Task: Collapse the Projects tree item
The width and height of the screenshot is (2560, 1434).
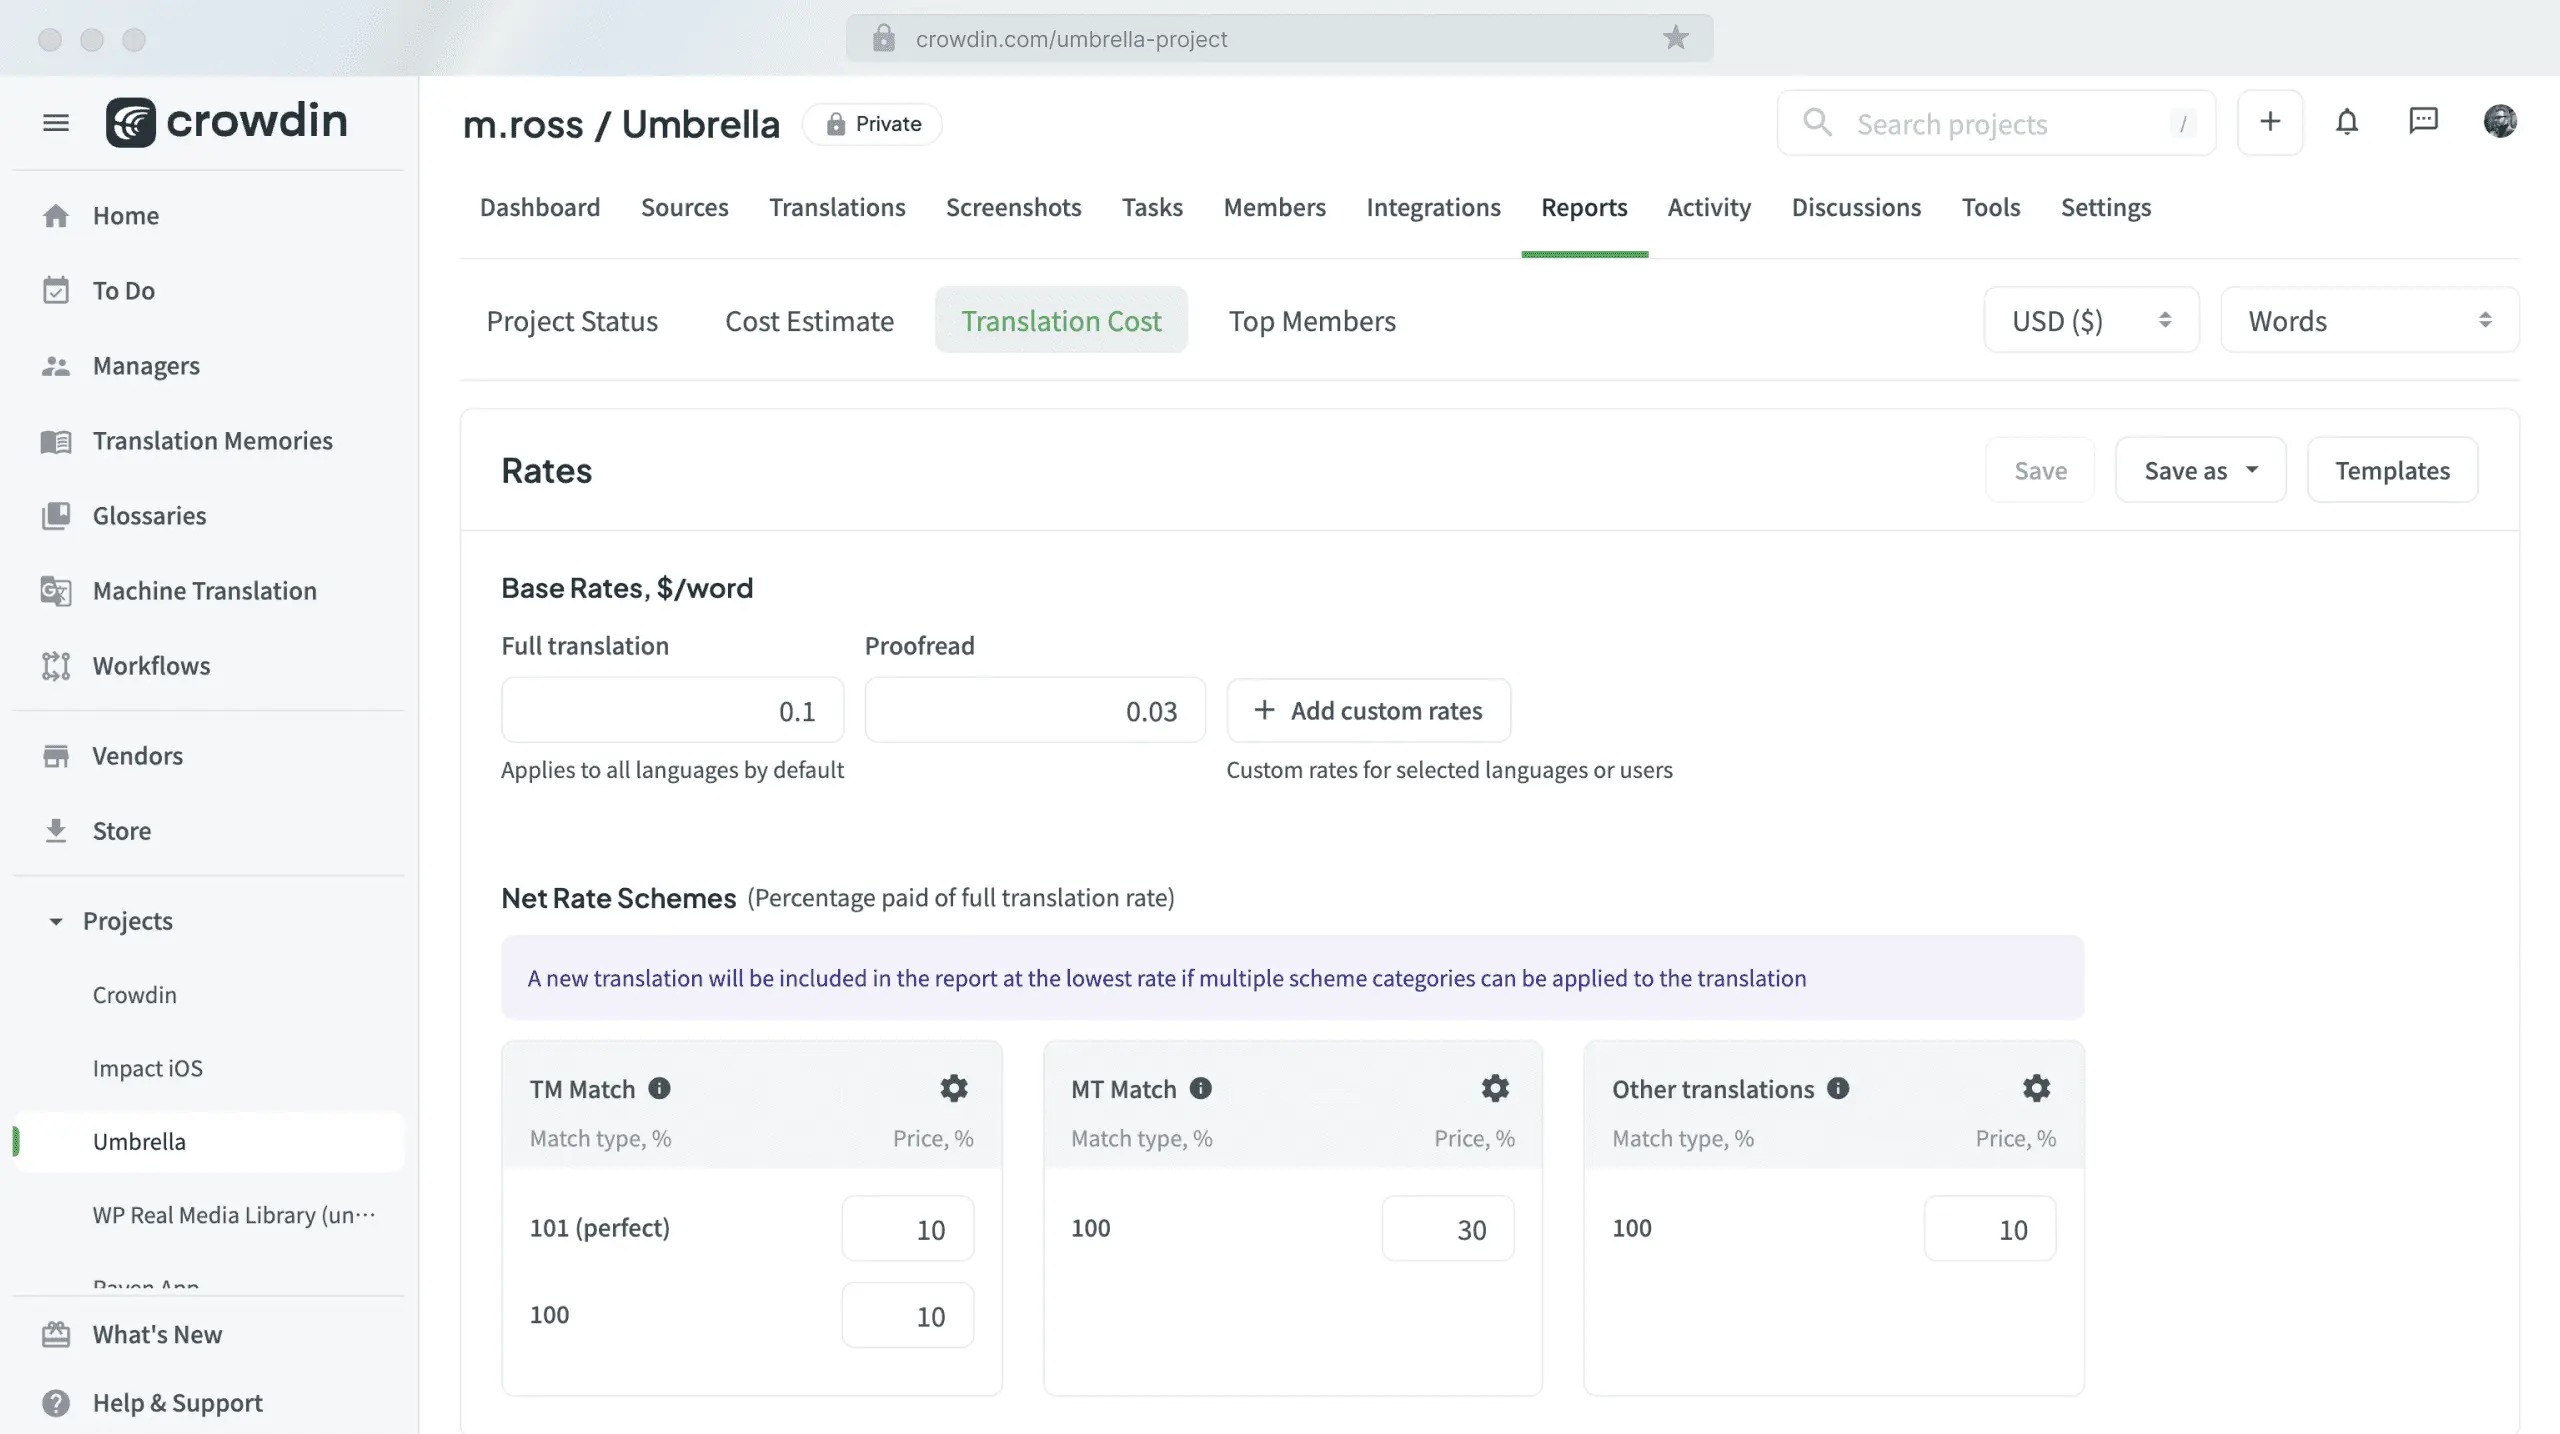Action: tap(53, 921)
